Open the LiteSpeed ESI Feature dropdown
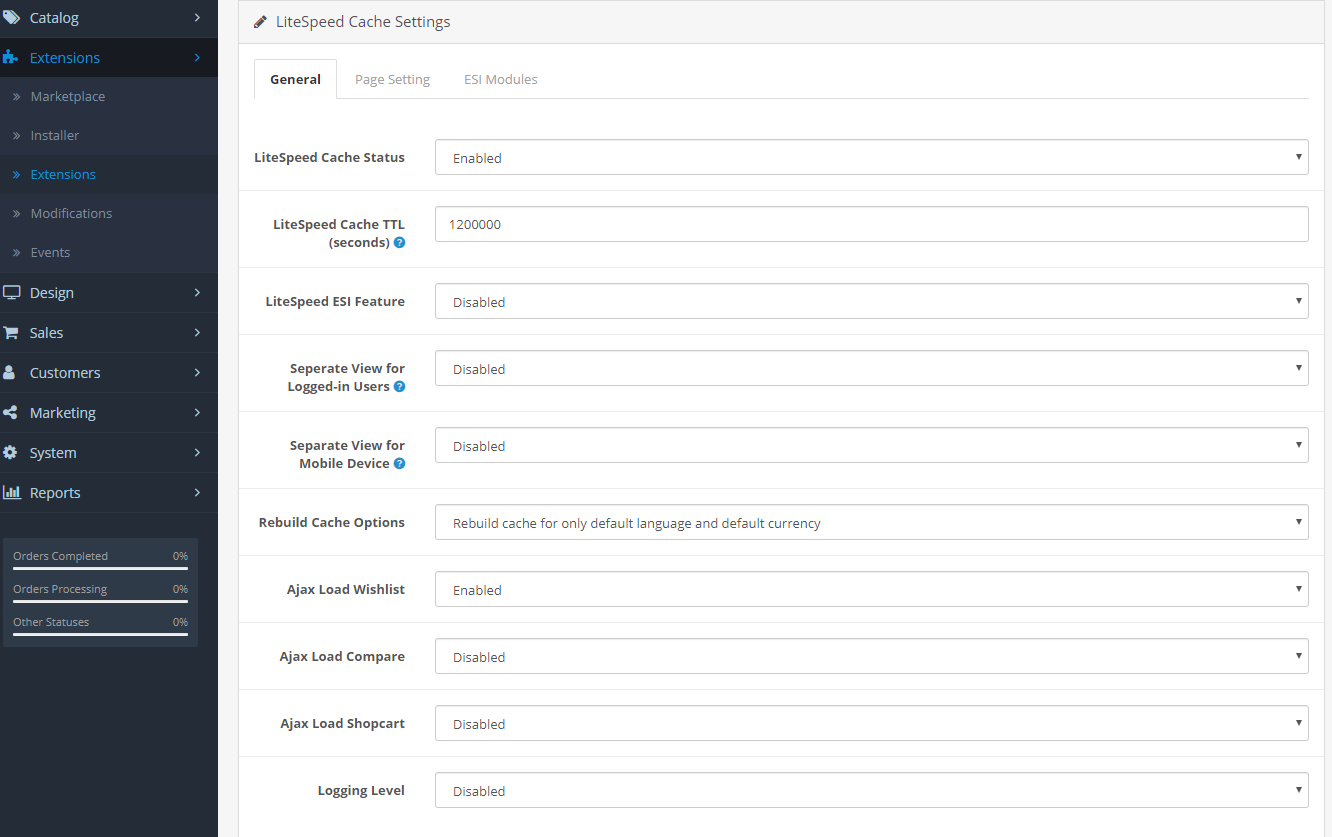Viewport: 1332px width, 837px height. click(x=871, y=301)
